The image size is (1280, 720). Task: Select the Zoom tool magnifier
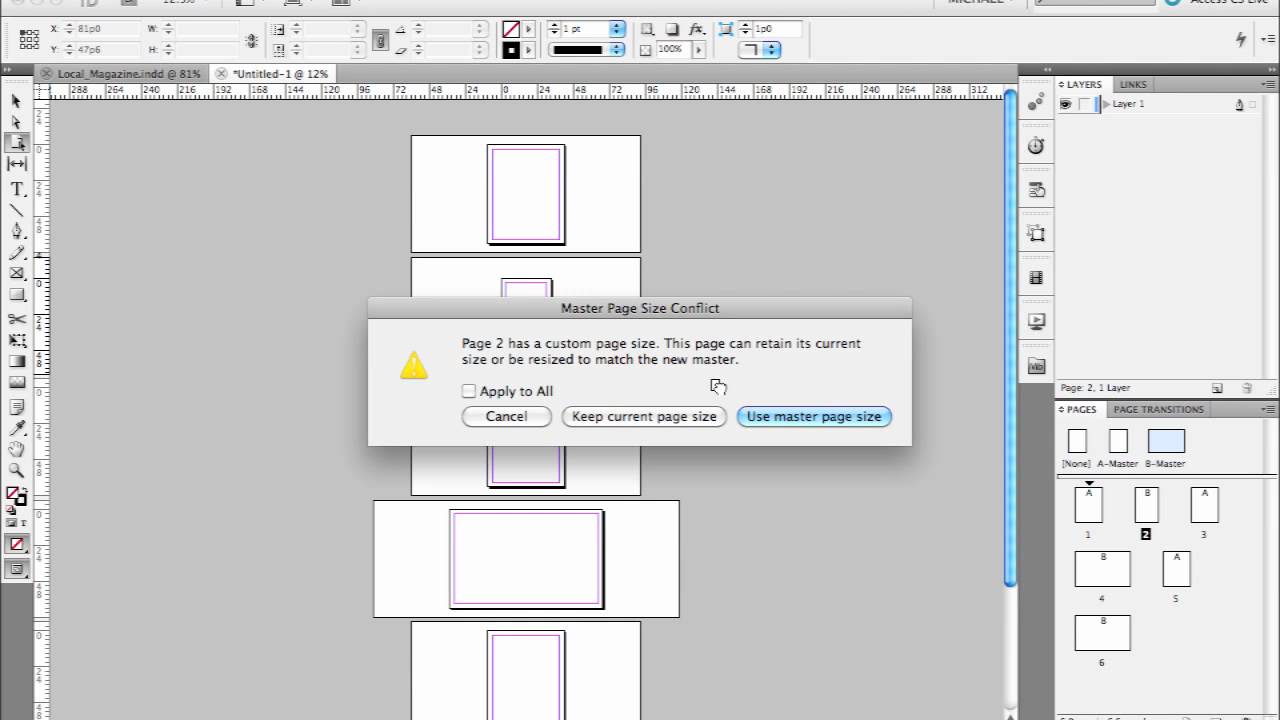(16, 470)
